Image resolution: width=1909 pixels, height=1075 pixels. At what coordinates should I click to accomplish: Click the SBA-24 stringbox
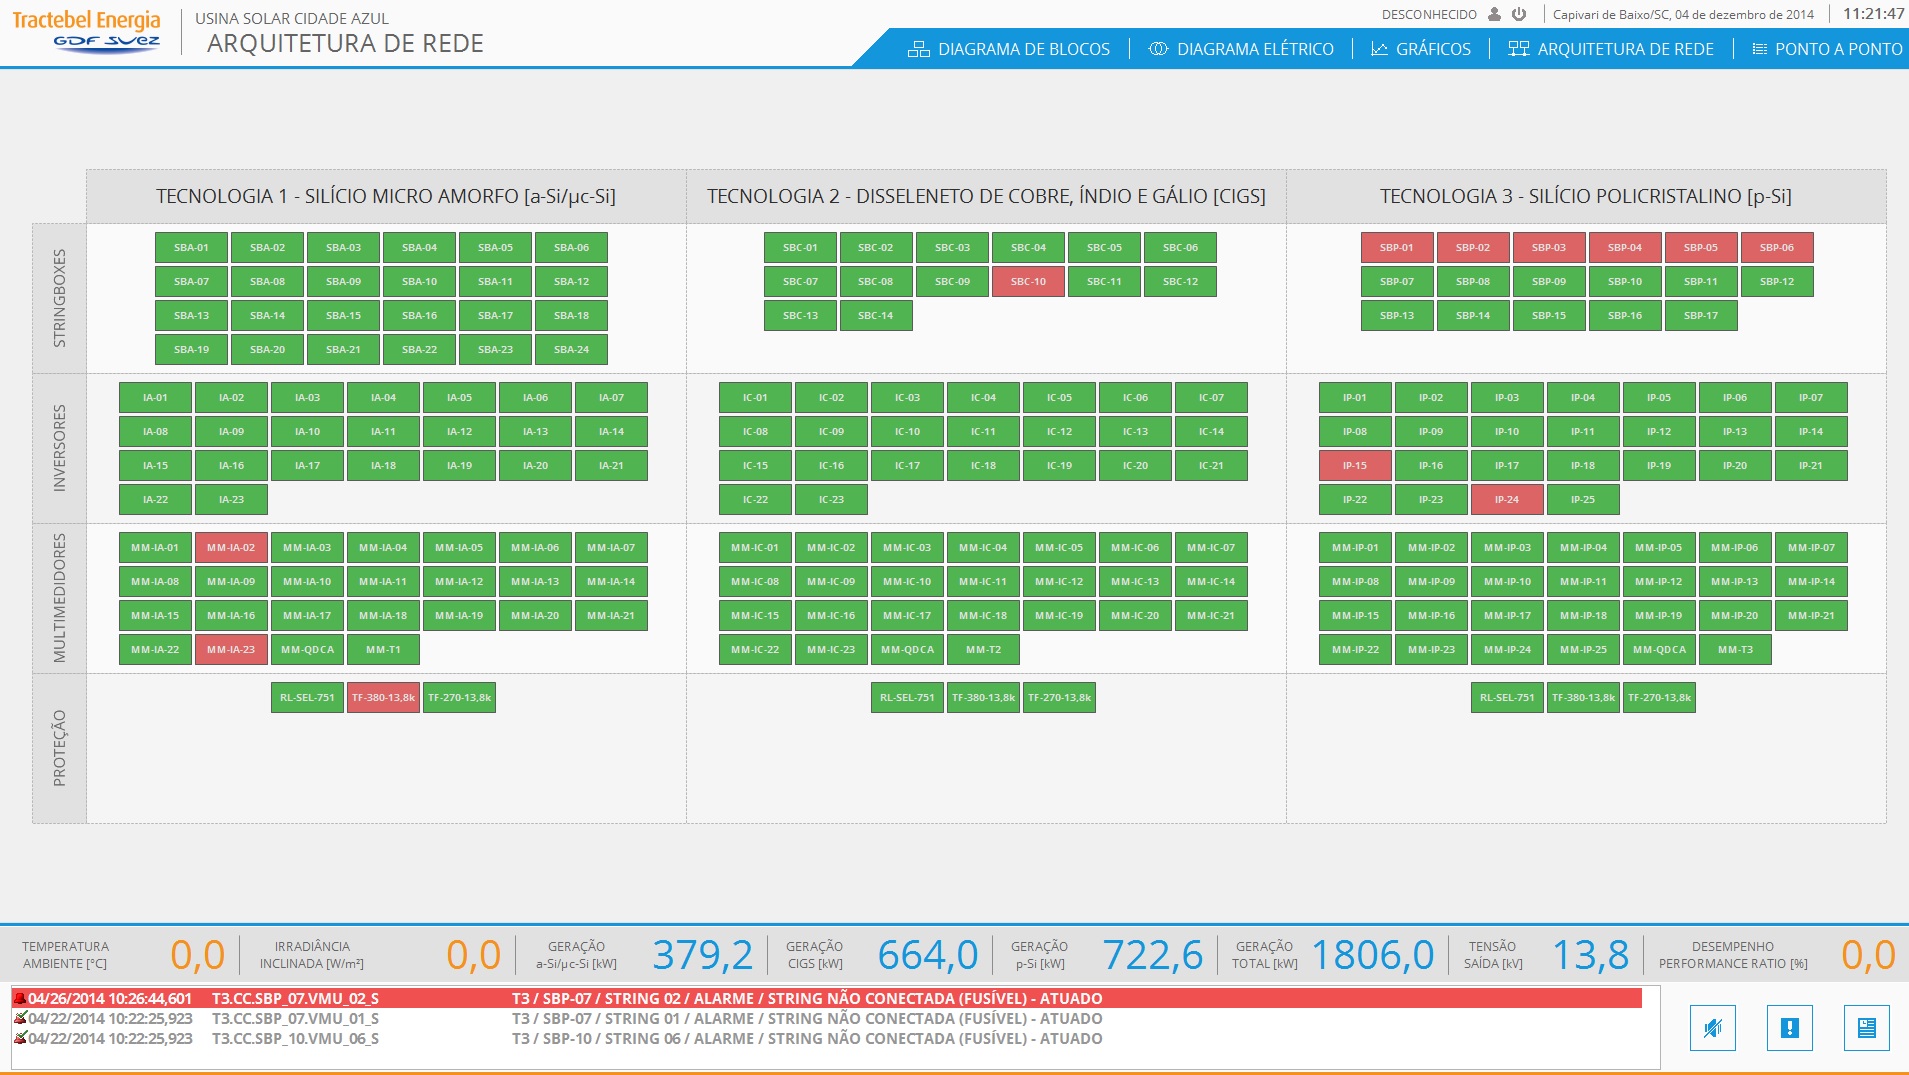(571, 350)
